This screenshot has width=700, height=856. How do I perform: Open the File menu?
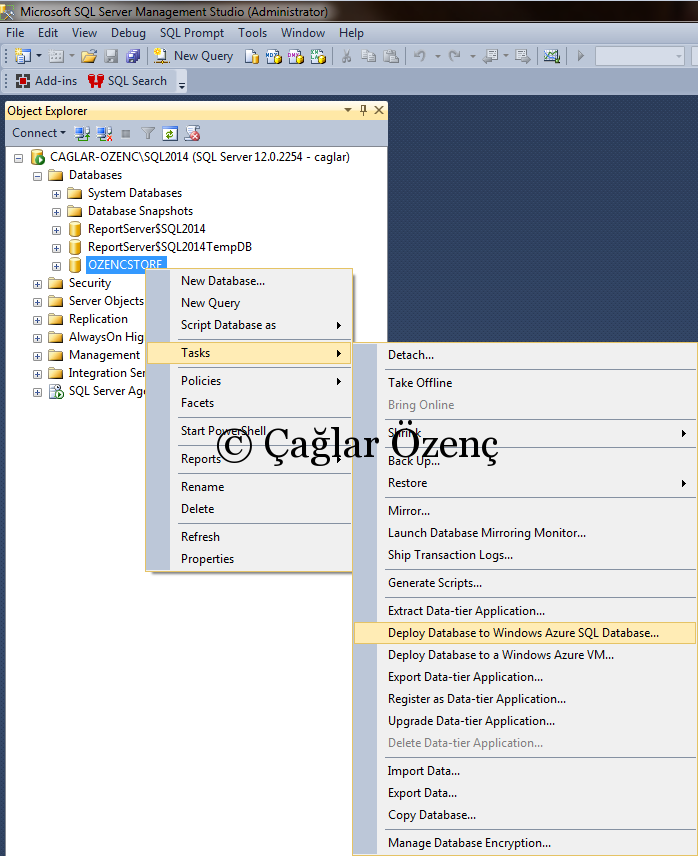point(15,33)
